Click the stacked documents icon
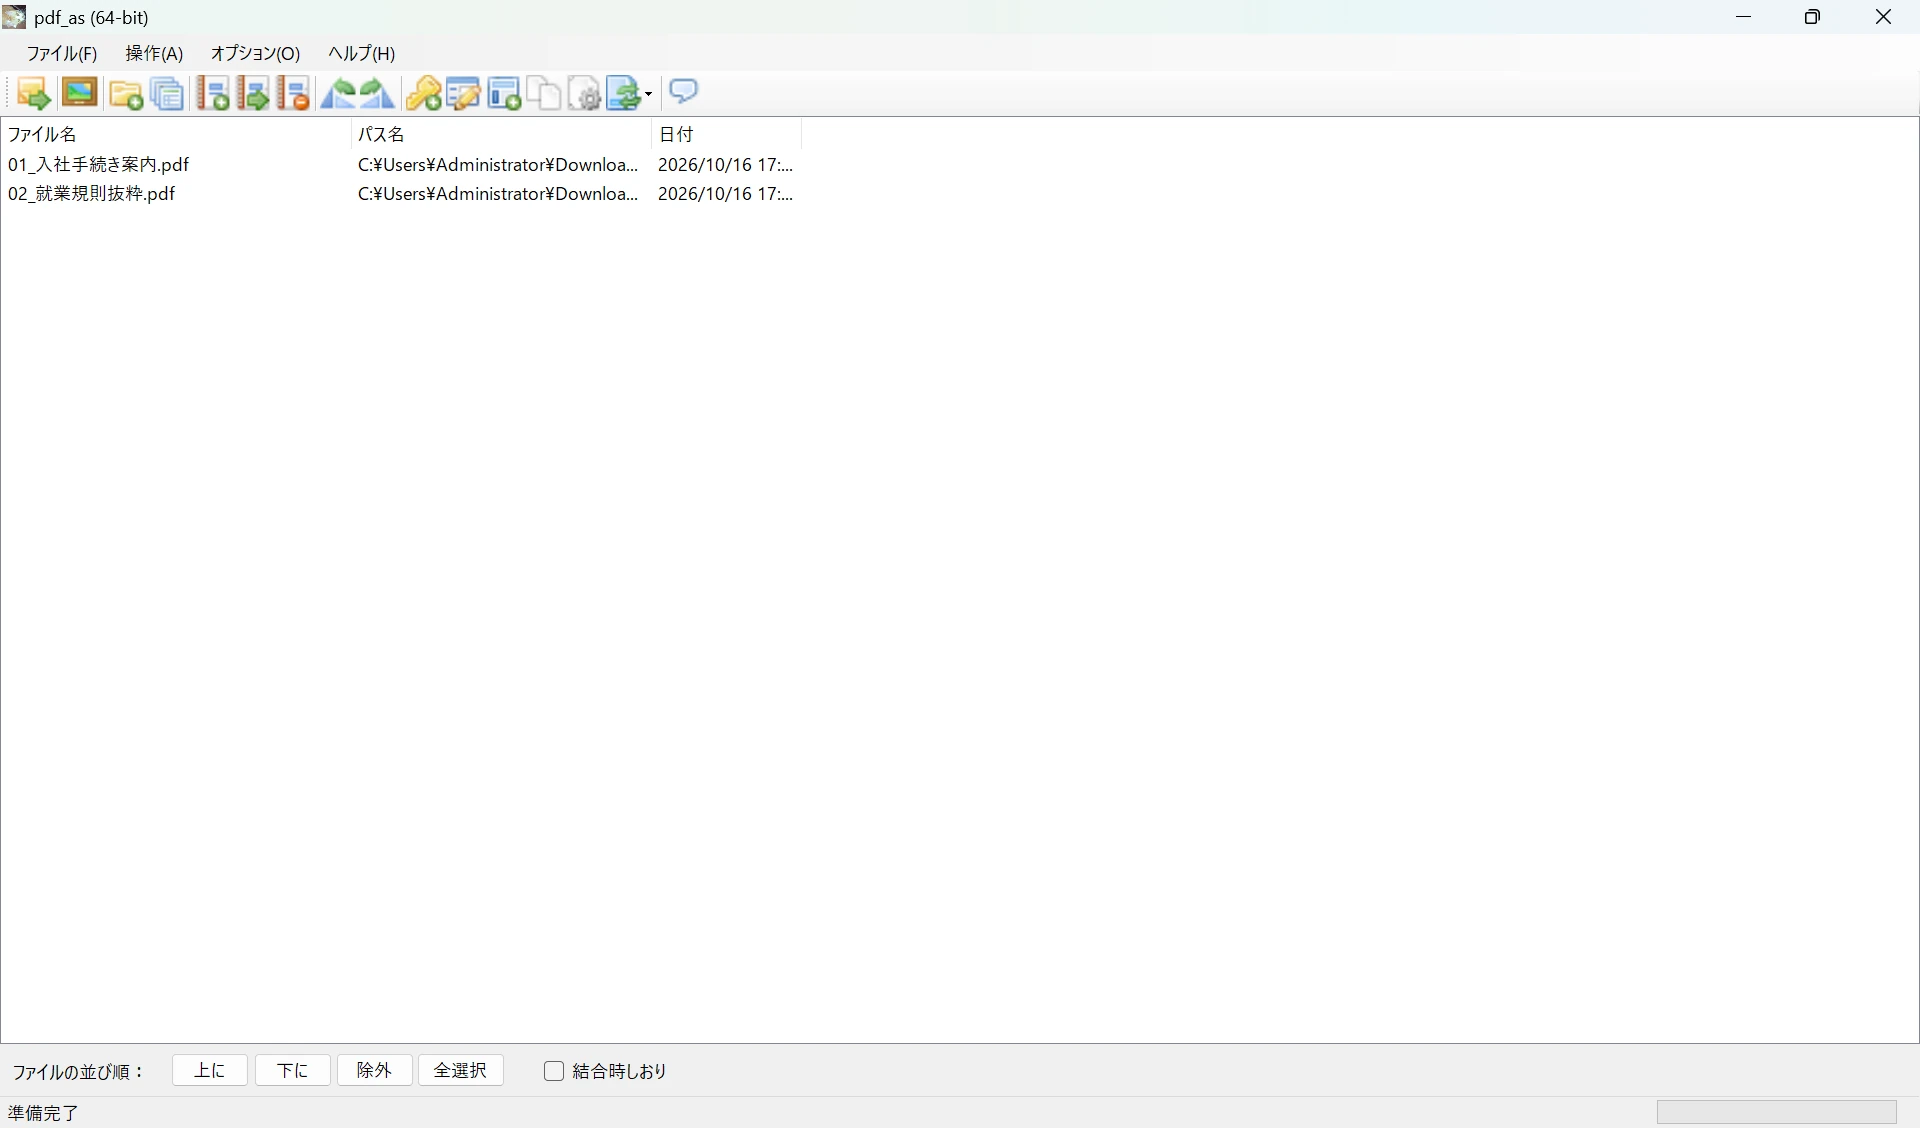The height and width of the screenshot is (1128, 1920). click(x=168, y=94)
